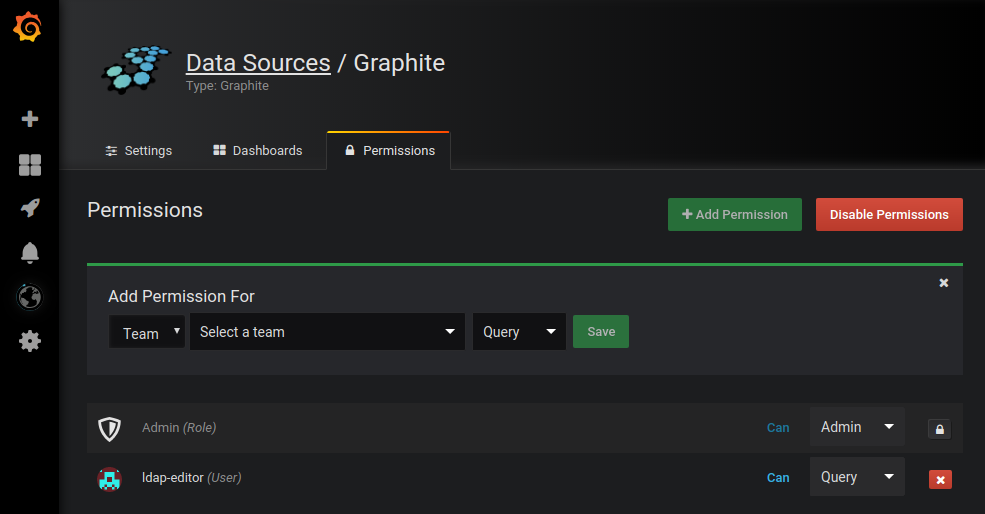Follow the Data Sources breadcrumb link
Image resolution: width=985 pixels, height=514 pixels.
coord(258,63)
